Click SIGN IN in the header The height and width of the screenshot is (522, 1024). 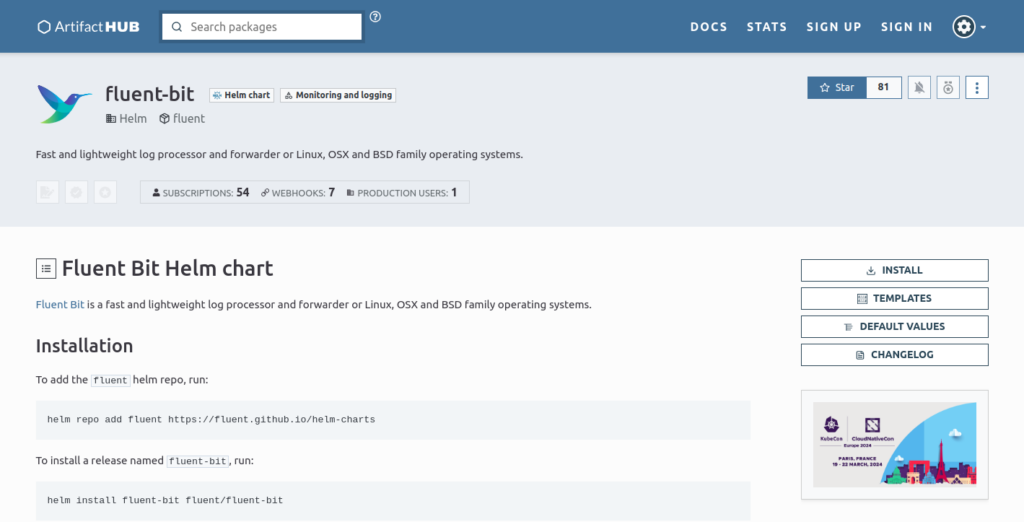pos(906,27)
